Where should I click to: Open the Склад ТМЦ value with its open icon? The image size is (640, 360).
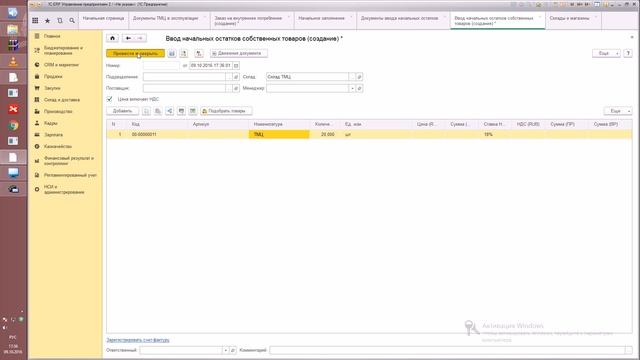tap(359, 77)
